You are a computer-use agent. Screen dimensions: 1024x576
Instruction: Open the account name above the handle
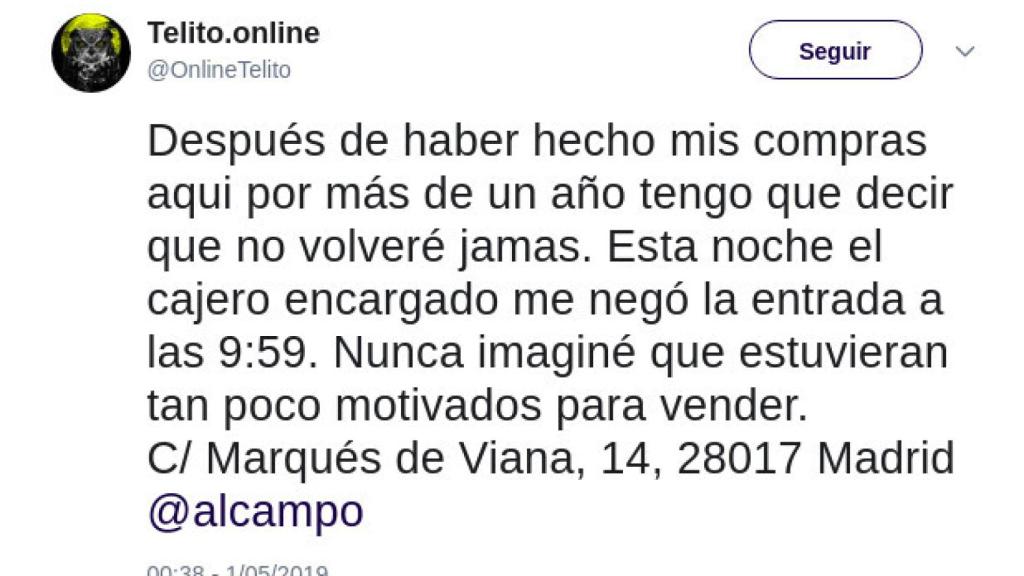coord(232,31)
